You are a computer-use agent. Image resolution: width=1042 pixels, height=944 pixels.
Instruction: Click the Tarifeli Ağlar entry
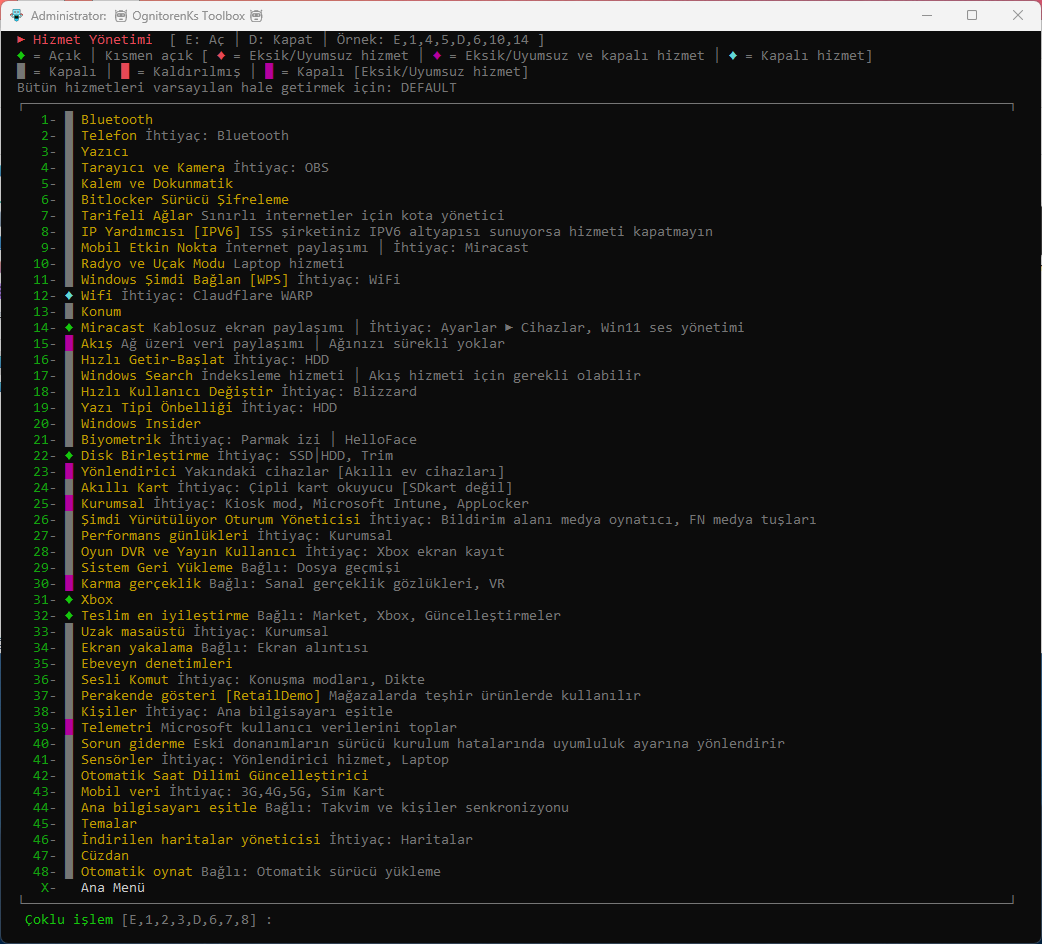pyautogui.click(x=137, y=215)
